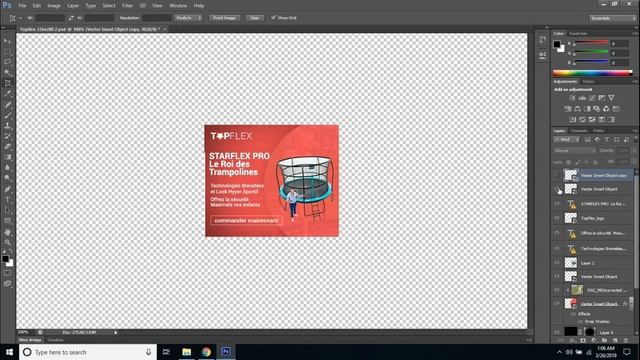Select the Dodge tool
Viewport: 640px width, 360px height.
7,178
